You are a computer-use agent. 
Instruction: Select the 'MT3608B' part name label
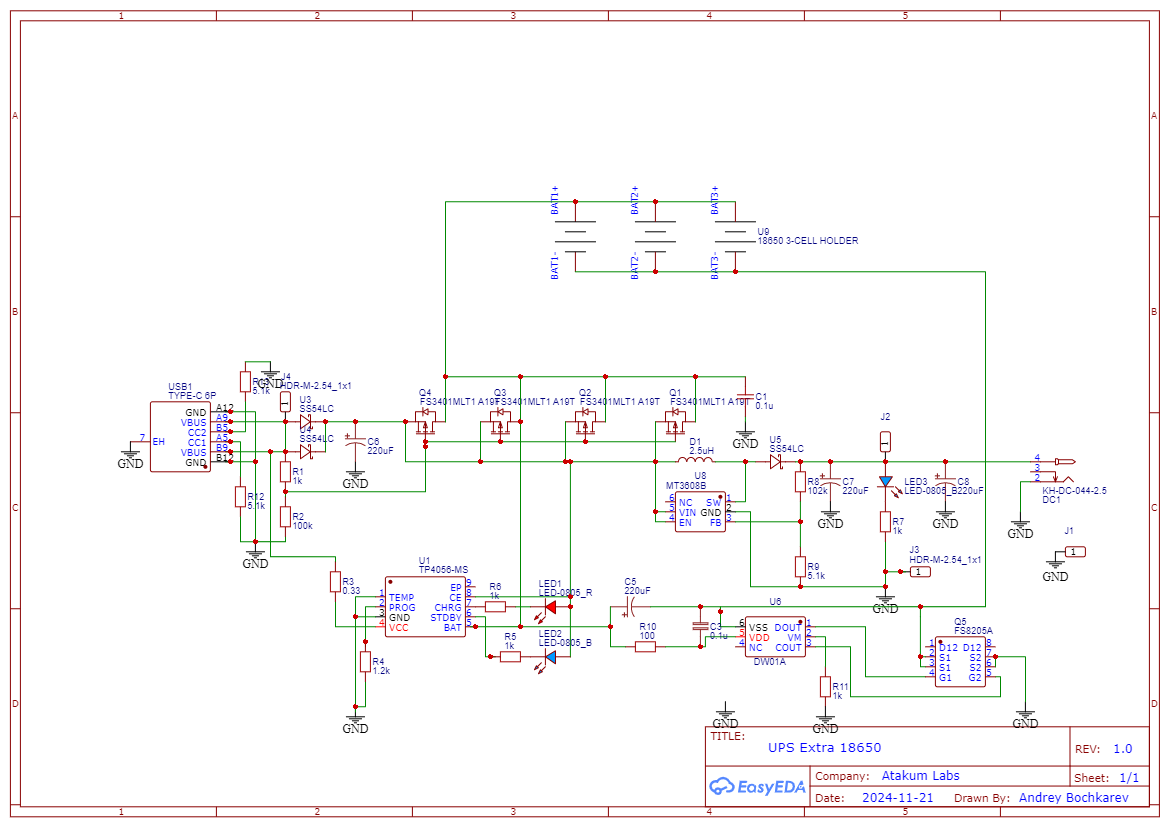(x=686, y=485)
